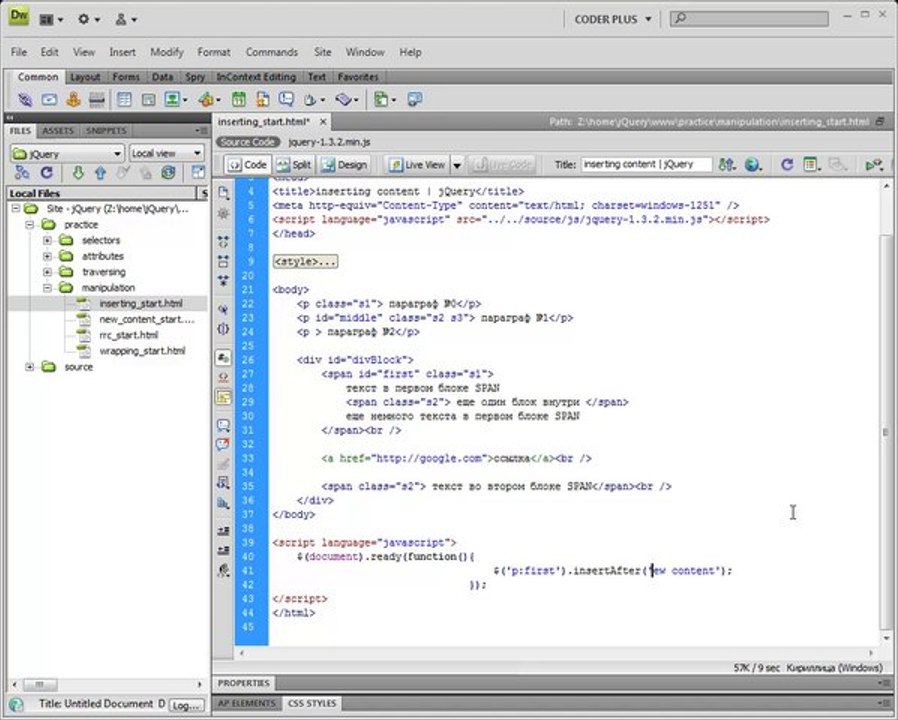Open the Modify menu
The image size is (898, 720).
(x=167, y=52)
